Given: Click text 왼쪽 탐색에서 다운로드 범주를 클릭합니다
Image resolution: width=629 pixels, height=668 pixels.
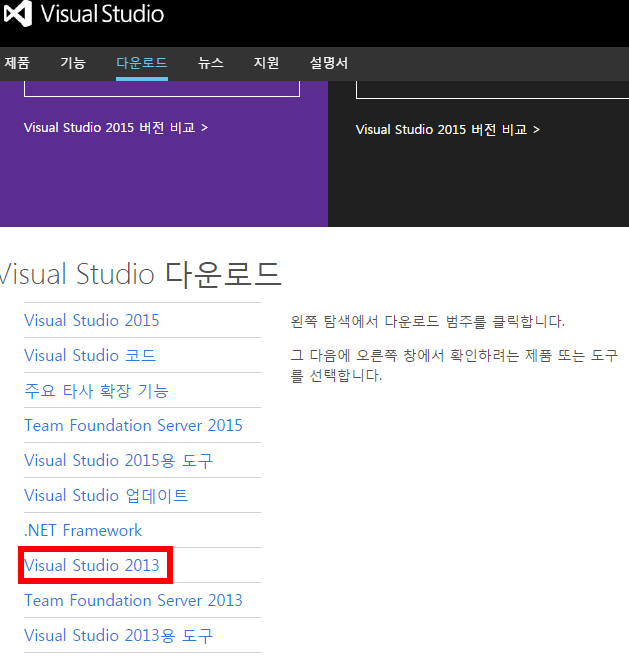Looking at the screenshot, I should [427, 321].
